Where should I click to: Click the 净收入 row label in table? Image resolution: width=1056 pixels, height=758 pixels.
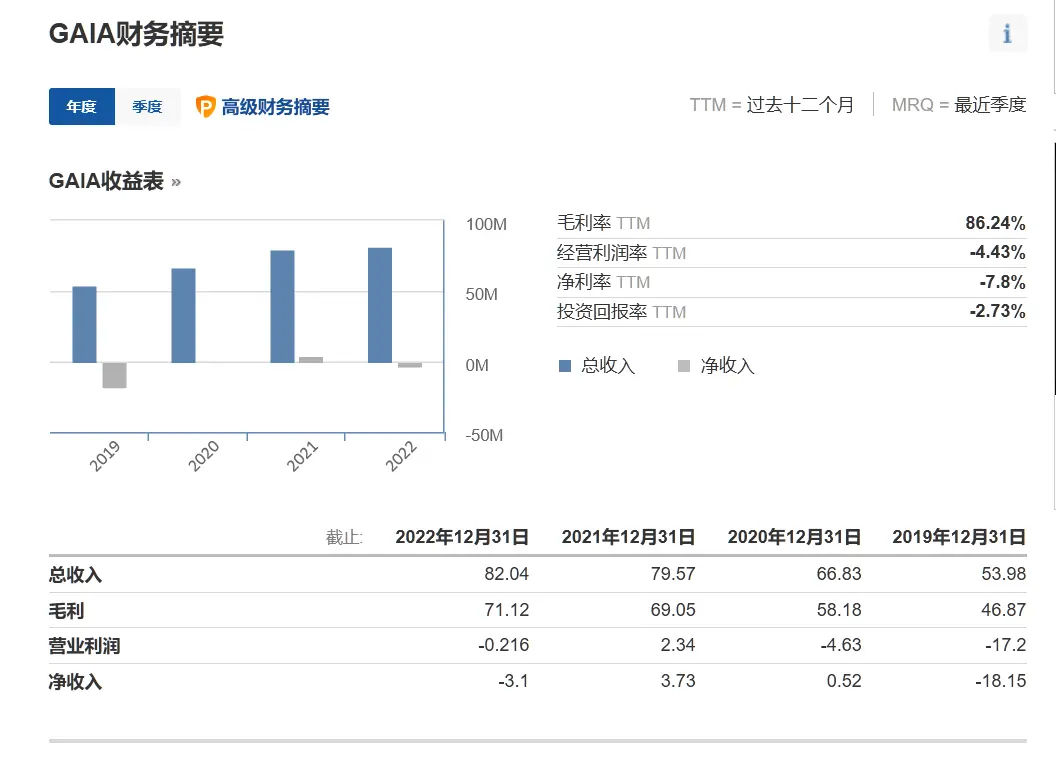75,681
